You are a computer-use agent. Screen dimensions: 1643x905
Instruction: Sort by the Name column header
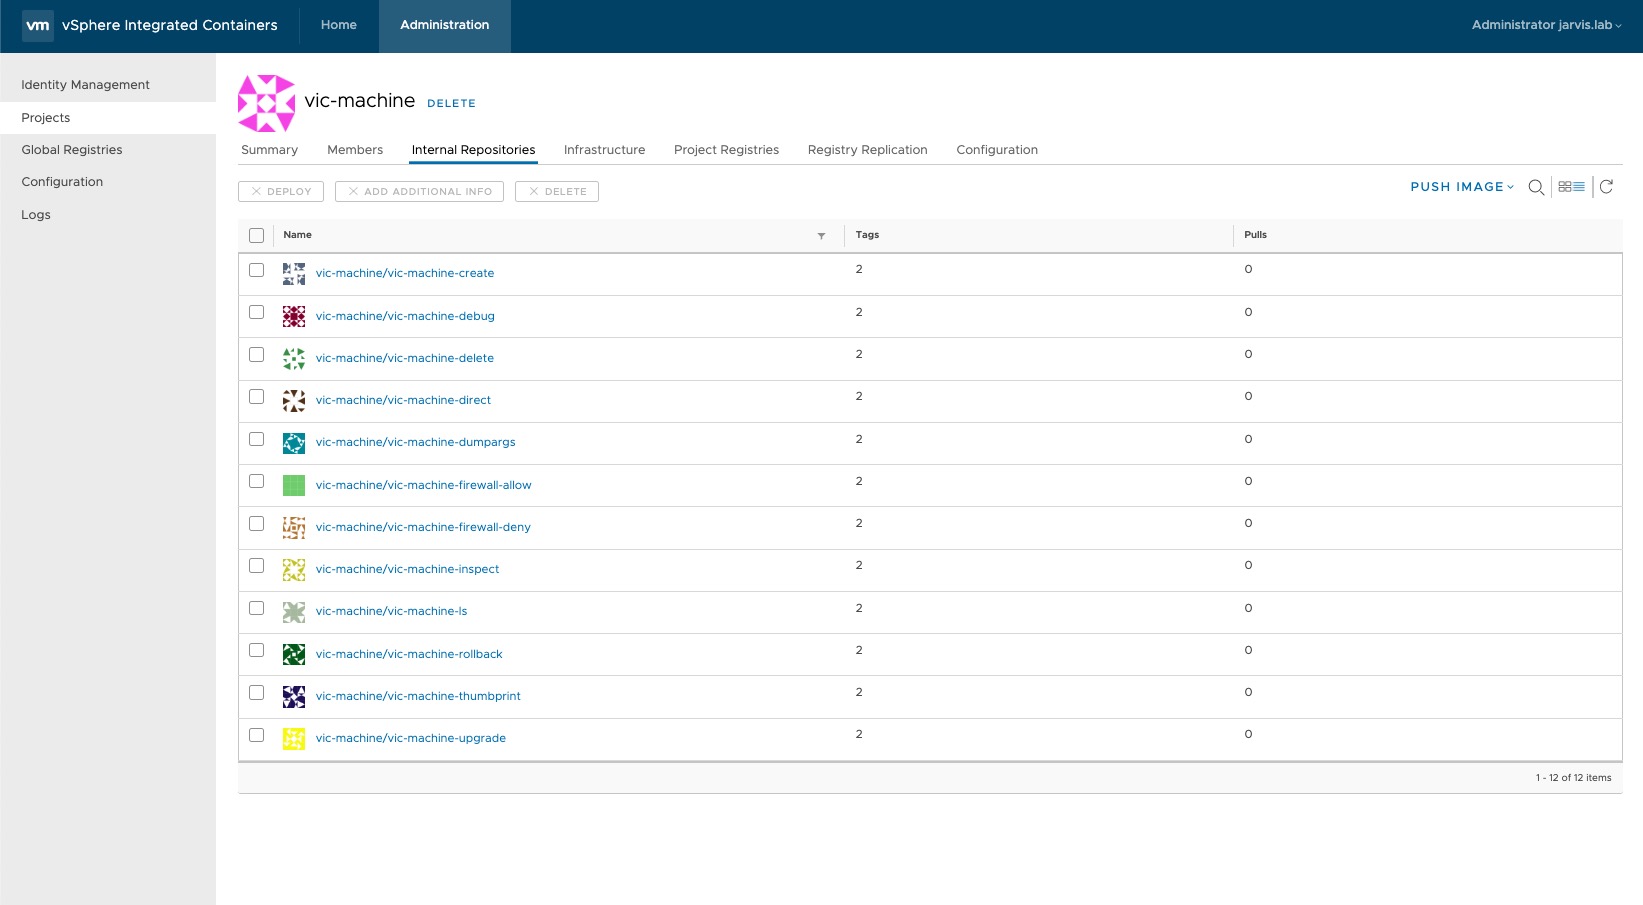point(298,235)
